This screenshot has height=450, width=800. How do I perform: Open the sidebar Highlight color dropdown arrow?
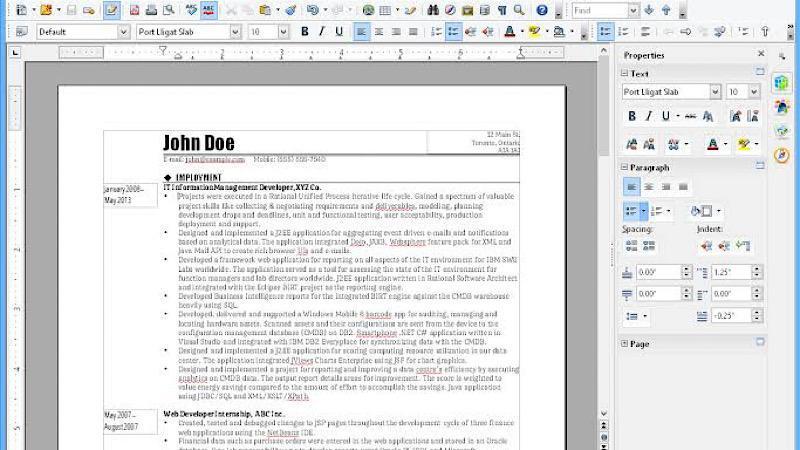(x=756, y=144)
